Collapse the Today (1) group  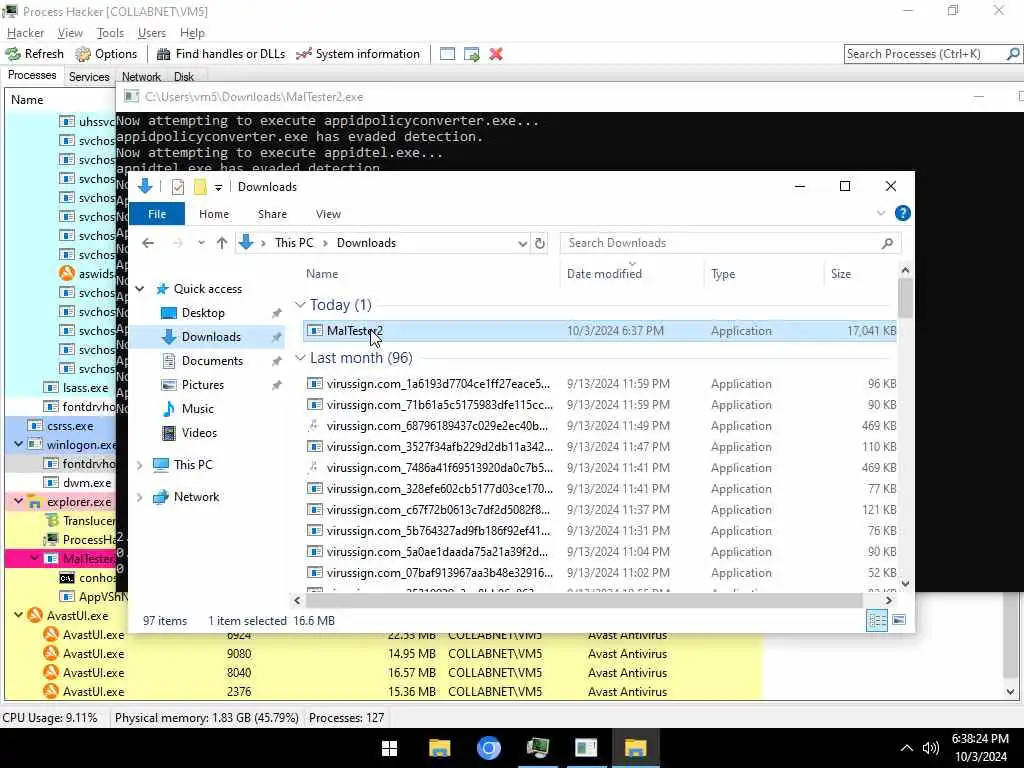click(300, 305)
